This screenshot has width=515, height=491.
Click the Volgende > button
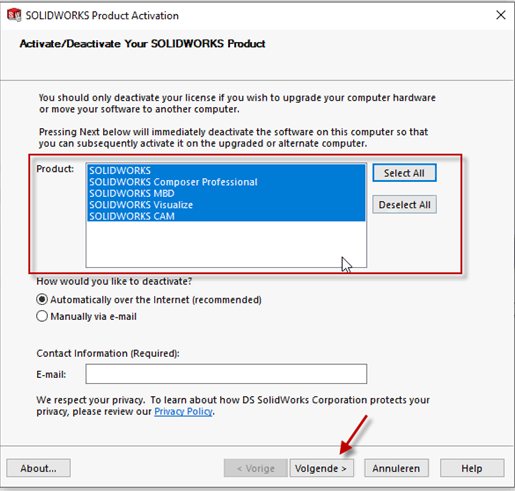click(321, 468)
